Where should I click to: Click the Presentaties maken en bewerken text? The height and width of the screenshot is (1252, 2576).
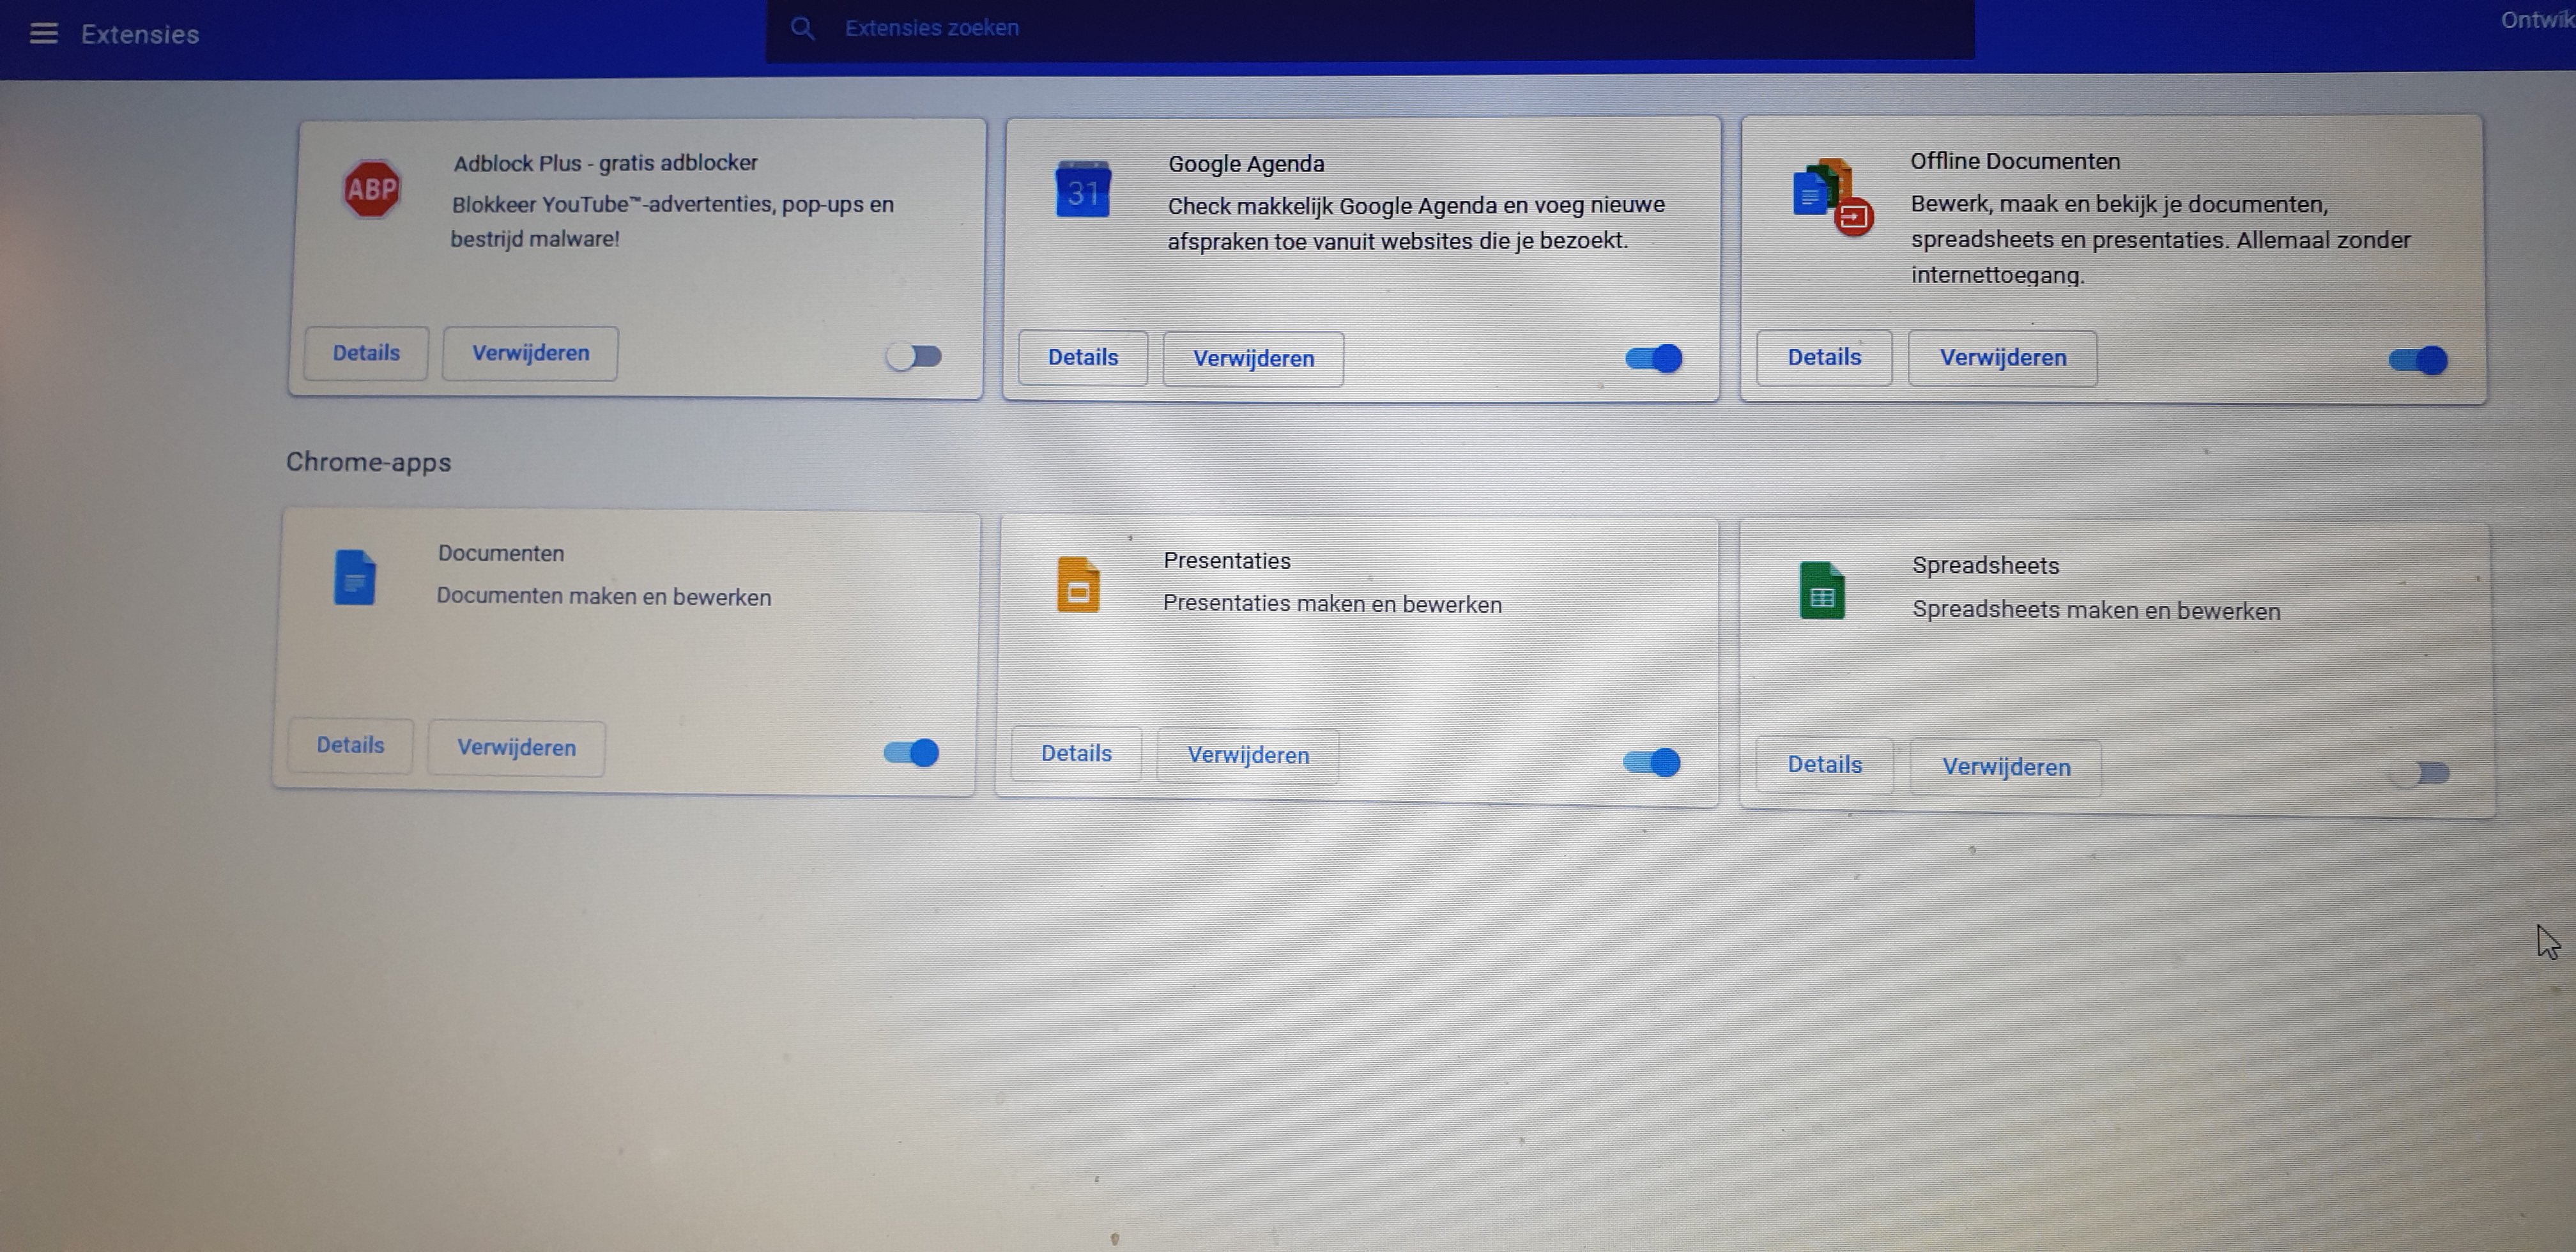(1332, 604)
